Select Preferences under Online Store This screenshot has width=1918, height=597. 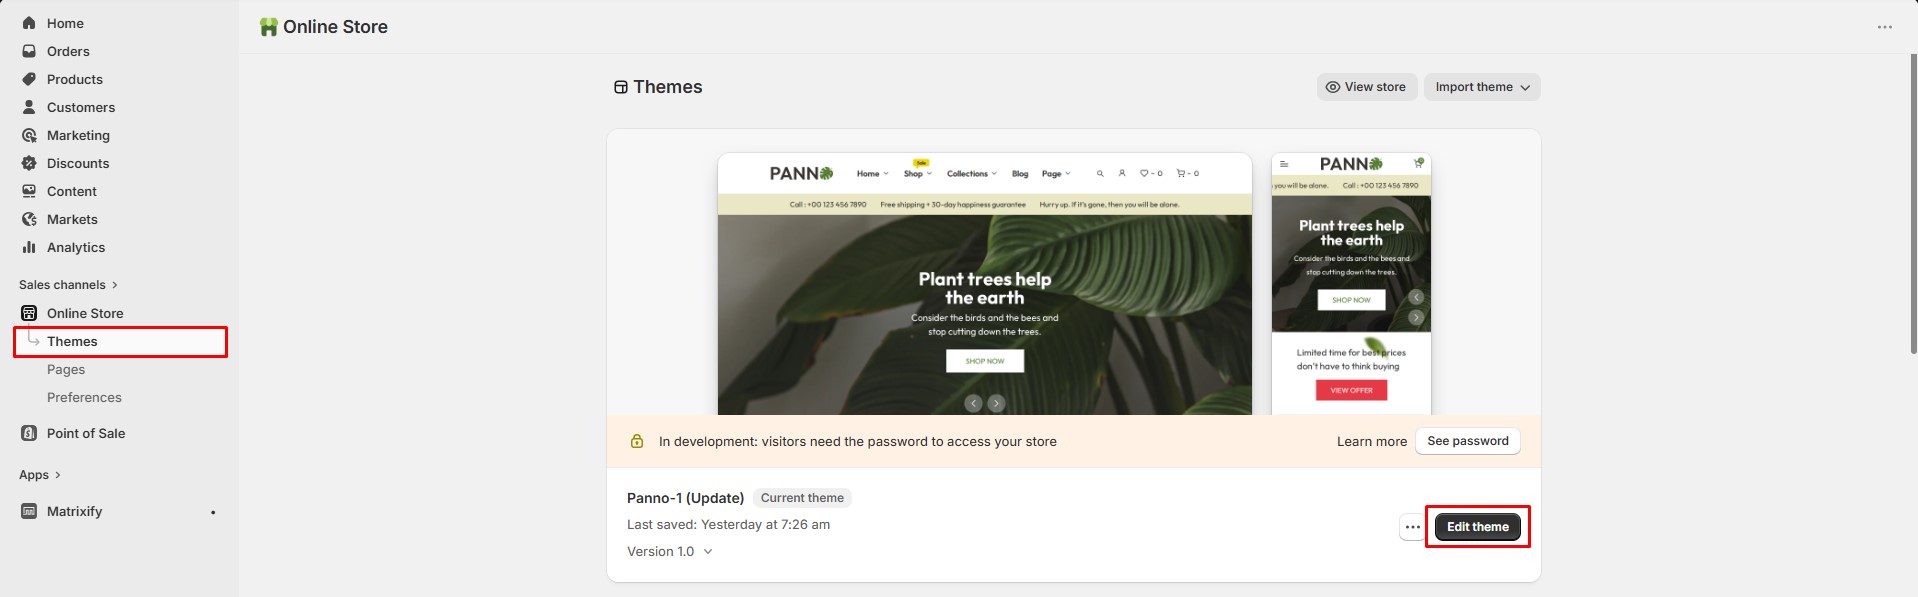(84, 397)
